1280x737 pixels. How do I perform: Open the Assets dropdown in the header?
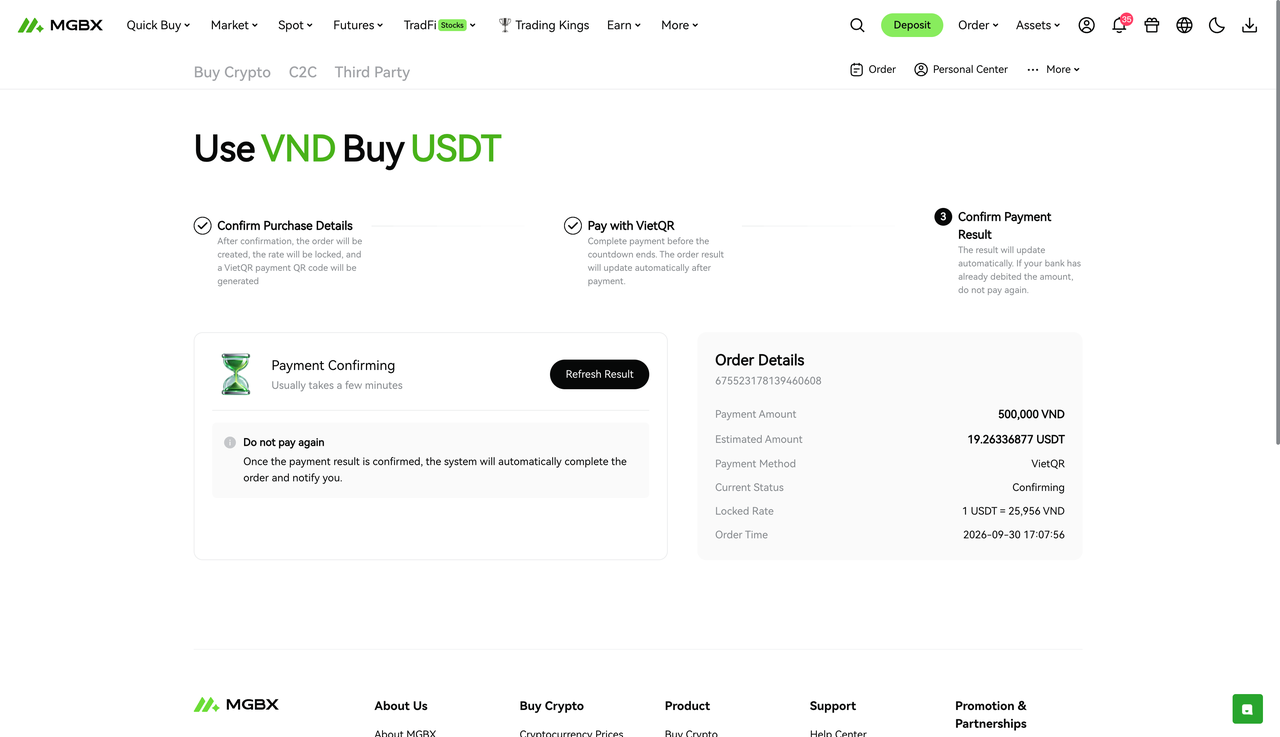click(1038, 25)
